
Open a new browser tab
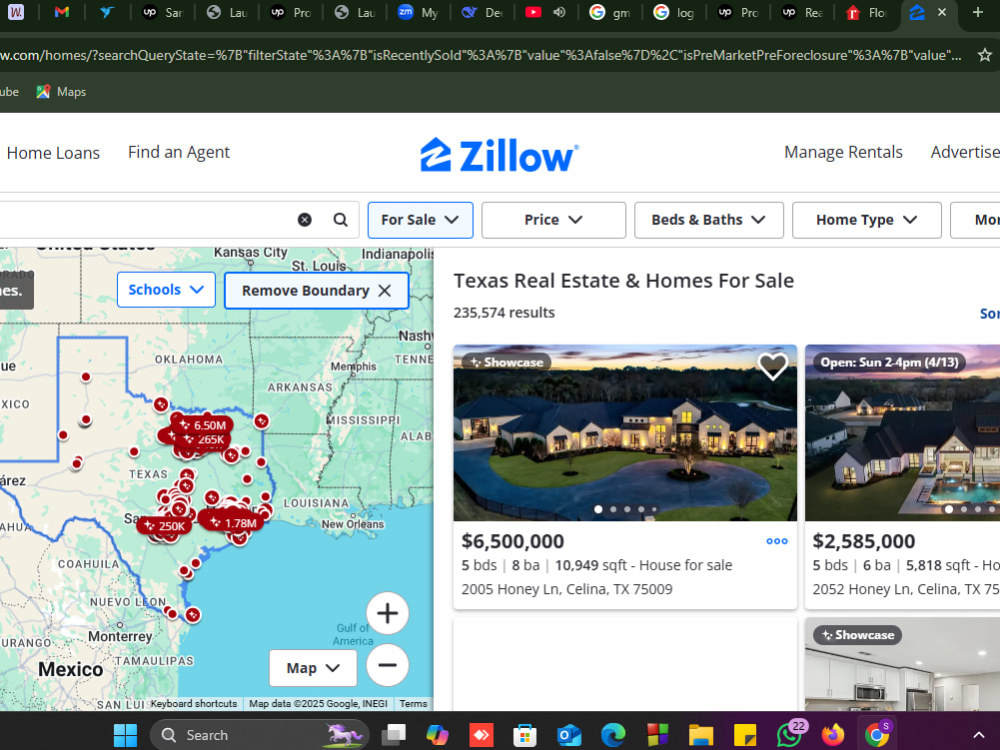978,12
